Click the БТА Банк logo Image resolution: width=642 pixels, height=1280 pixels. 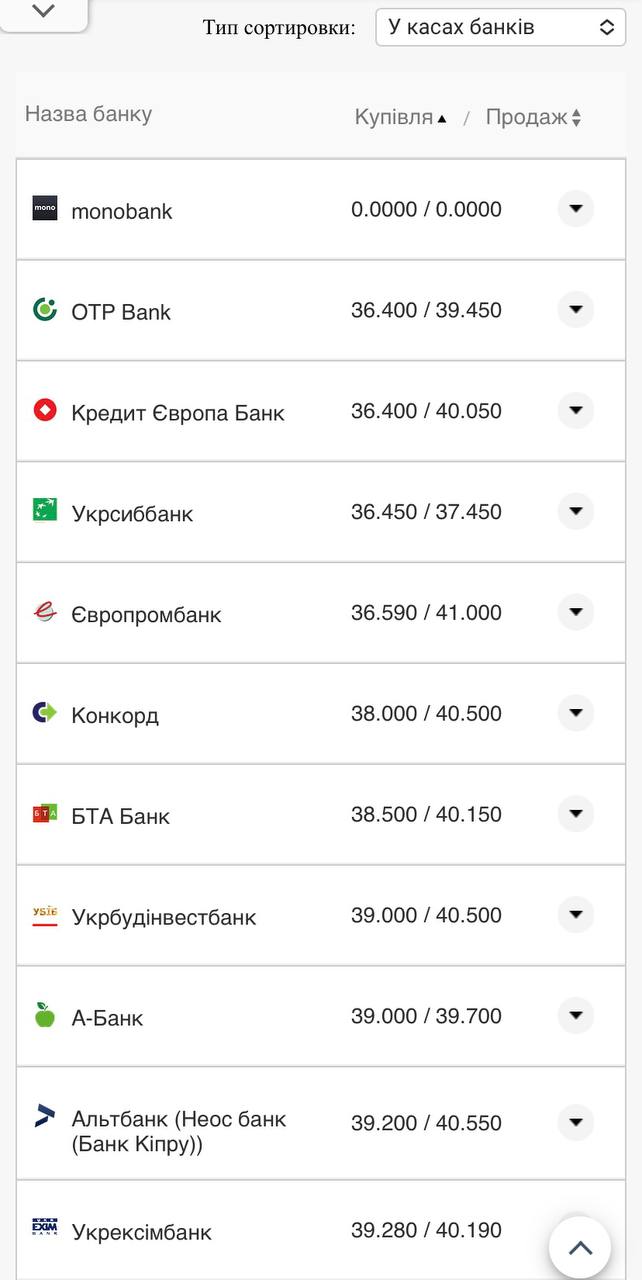46,814
